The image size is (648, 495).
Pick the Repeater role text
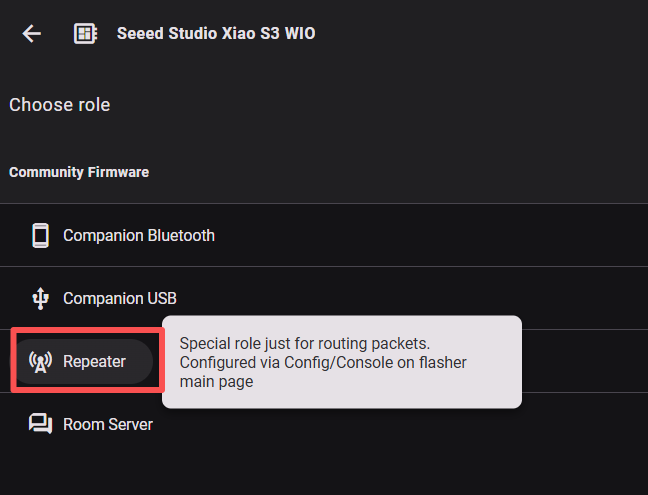click(x=94, y=361)
